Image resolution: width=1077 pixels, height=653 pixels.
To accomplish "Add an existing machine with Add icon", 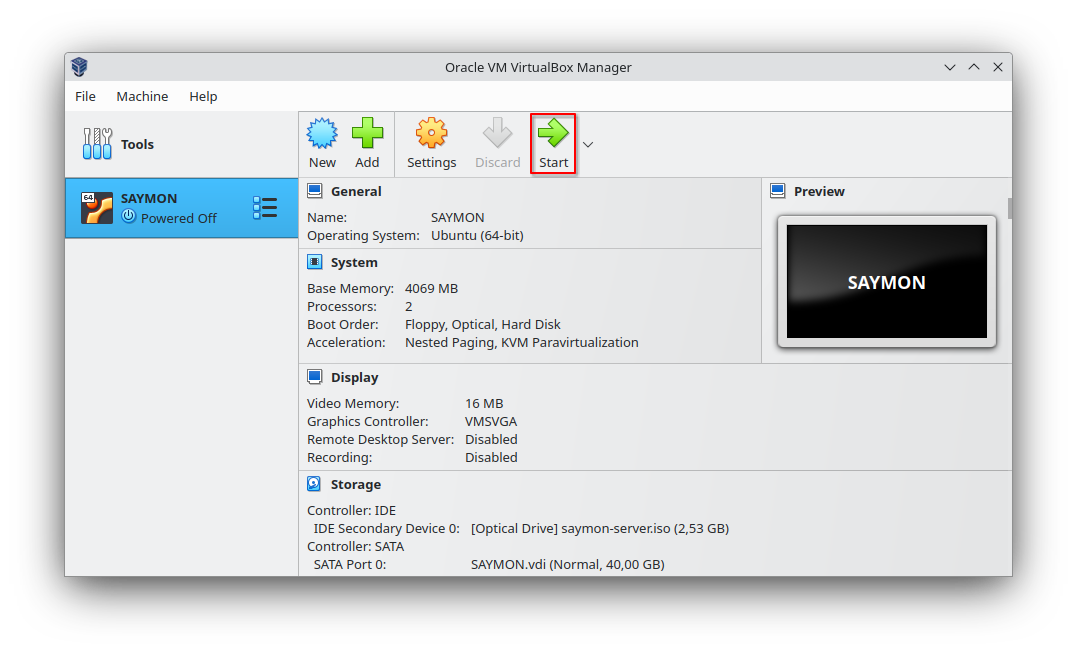I will (x=367, y=133).
